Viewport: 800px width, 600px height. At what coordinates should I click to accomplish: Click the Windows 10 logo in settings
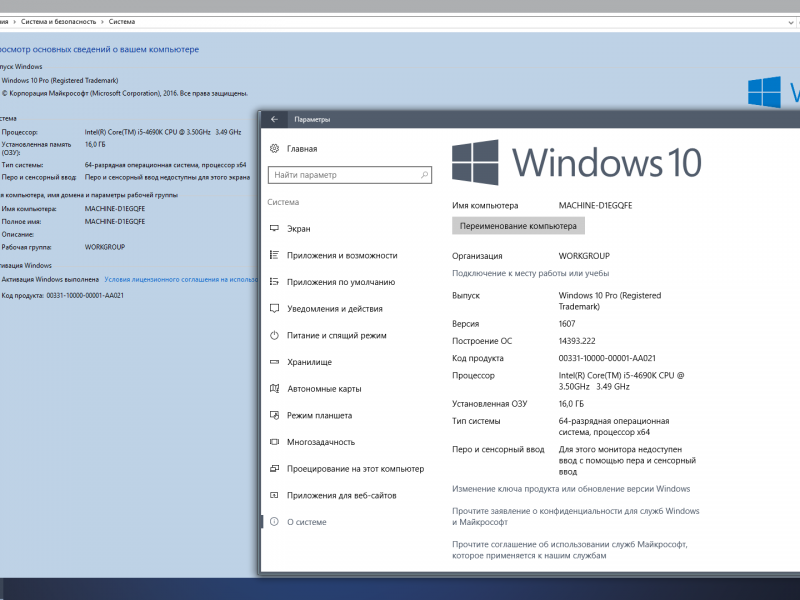coord(577,163)
